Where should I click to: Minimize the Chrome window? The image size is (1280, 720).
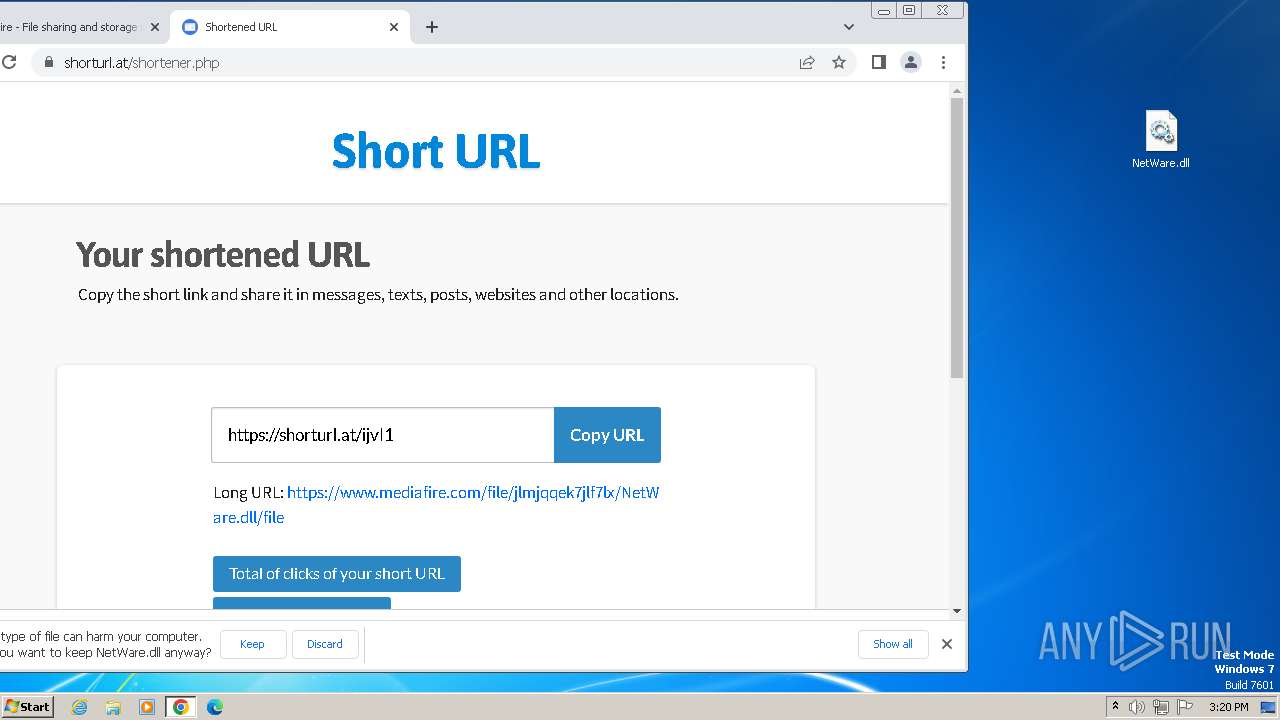[x=884, y=10]
